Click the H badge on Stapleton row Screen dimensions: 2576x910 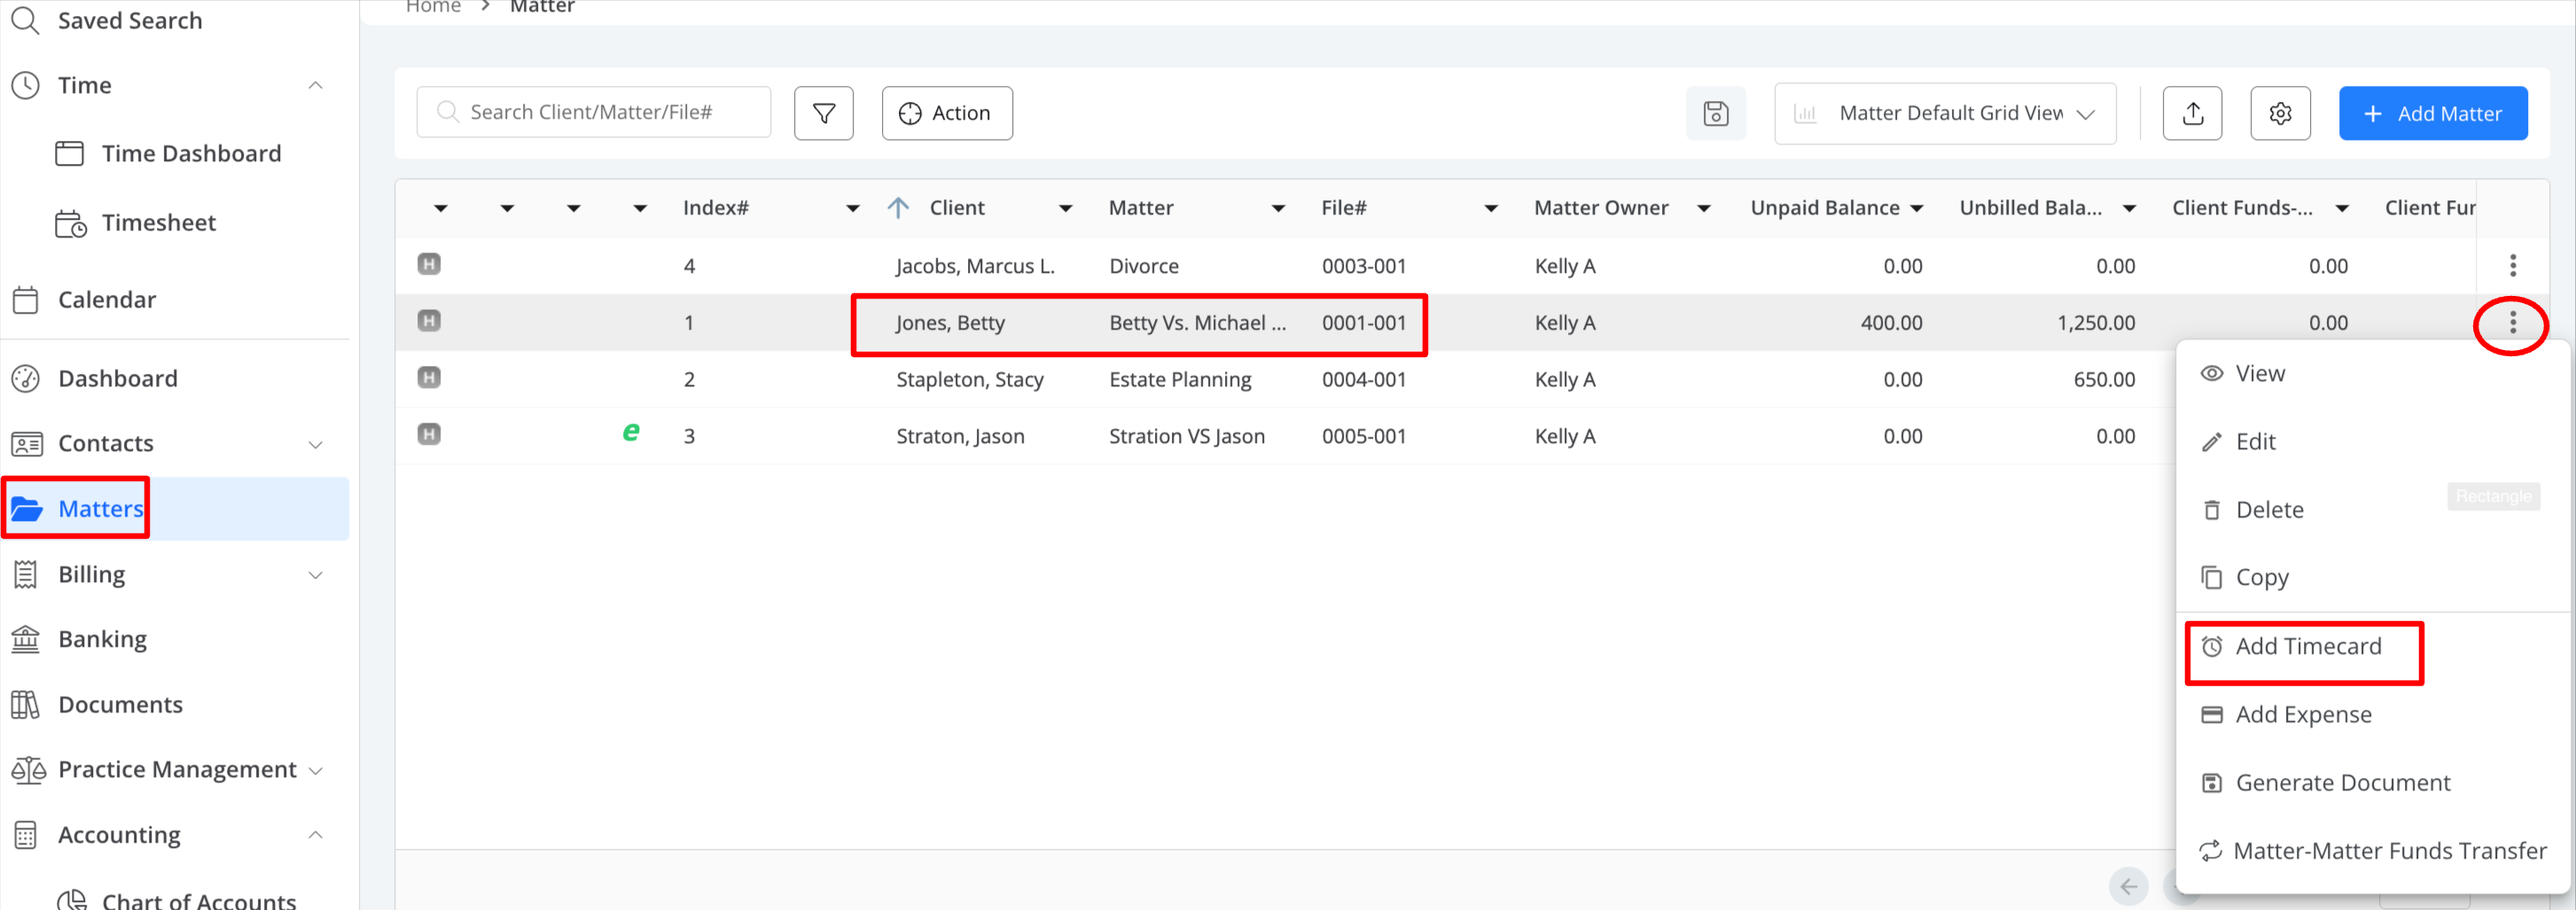(429, 377)
